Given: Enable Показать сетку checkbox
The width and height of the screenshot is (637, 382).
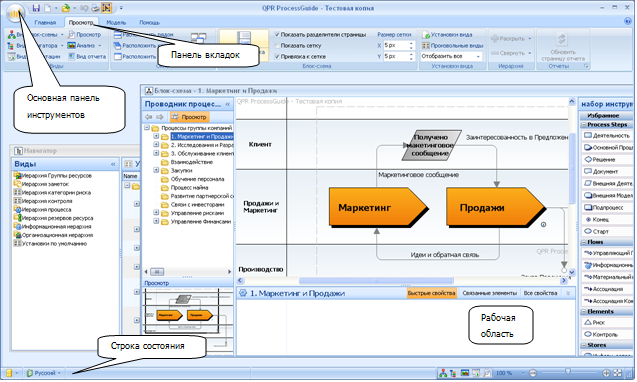Looking at the screenshot, I should 277,46.
